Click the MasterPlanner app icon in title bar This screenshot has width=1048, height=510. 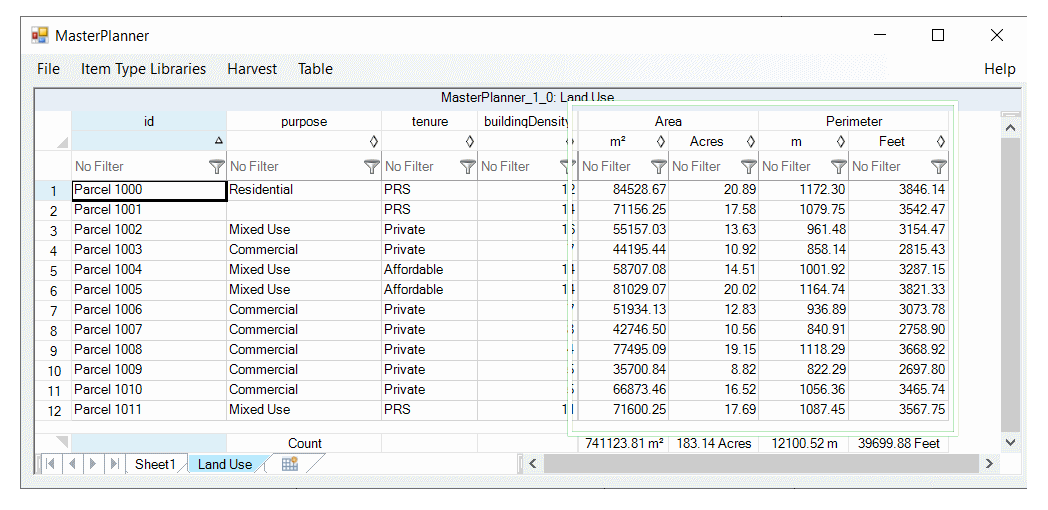(40, 35)
